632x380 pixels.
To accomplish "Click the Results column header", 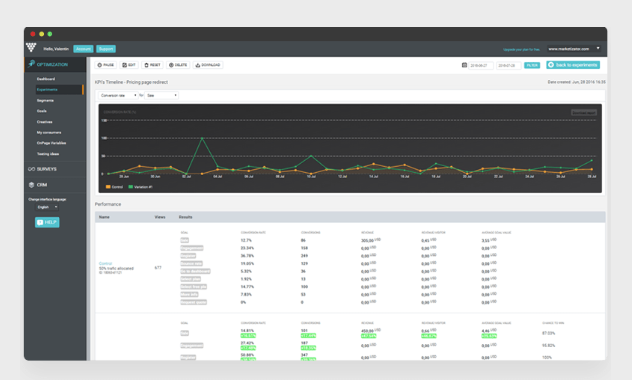I will pos(185,217).
